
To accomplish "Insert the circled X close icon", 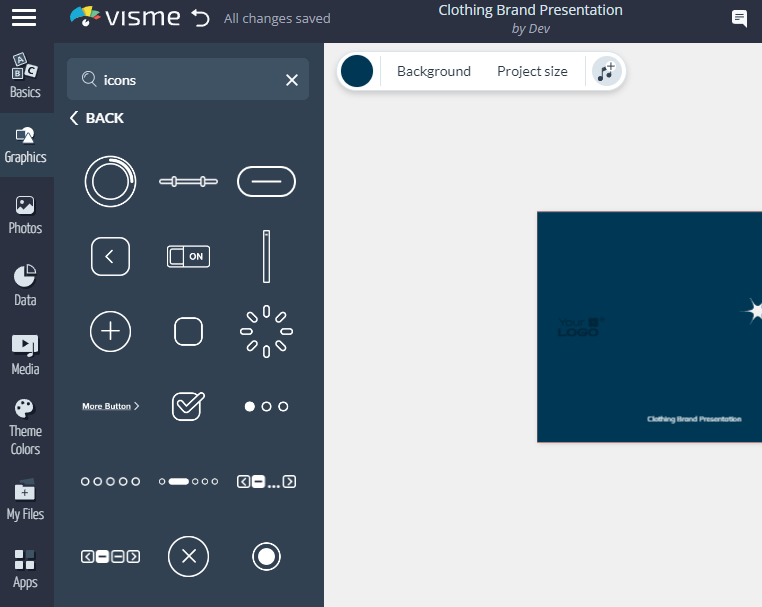I will (189, 556).
